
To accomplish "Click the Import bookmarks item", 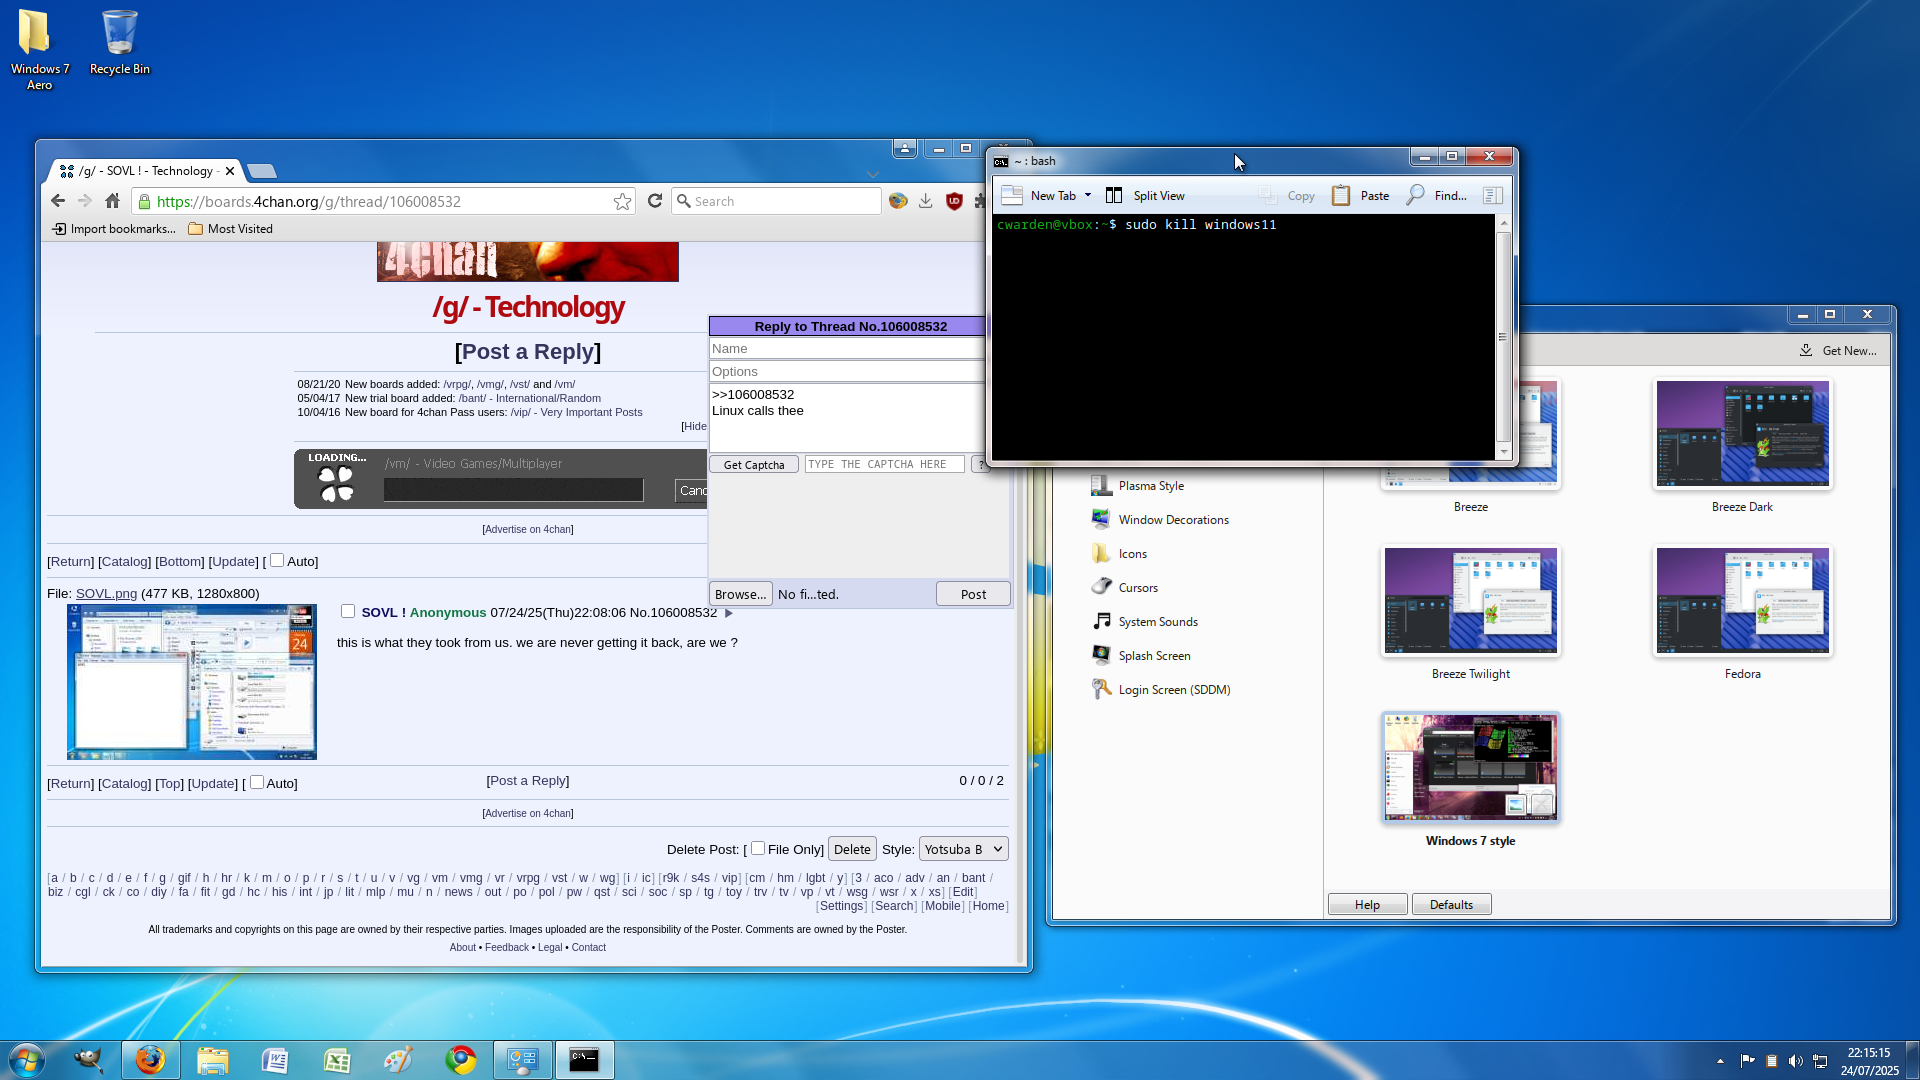I will coord(114,229).
